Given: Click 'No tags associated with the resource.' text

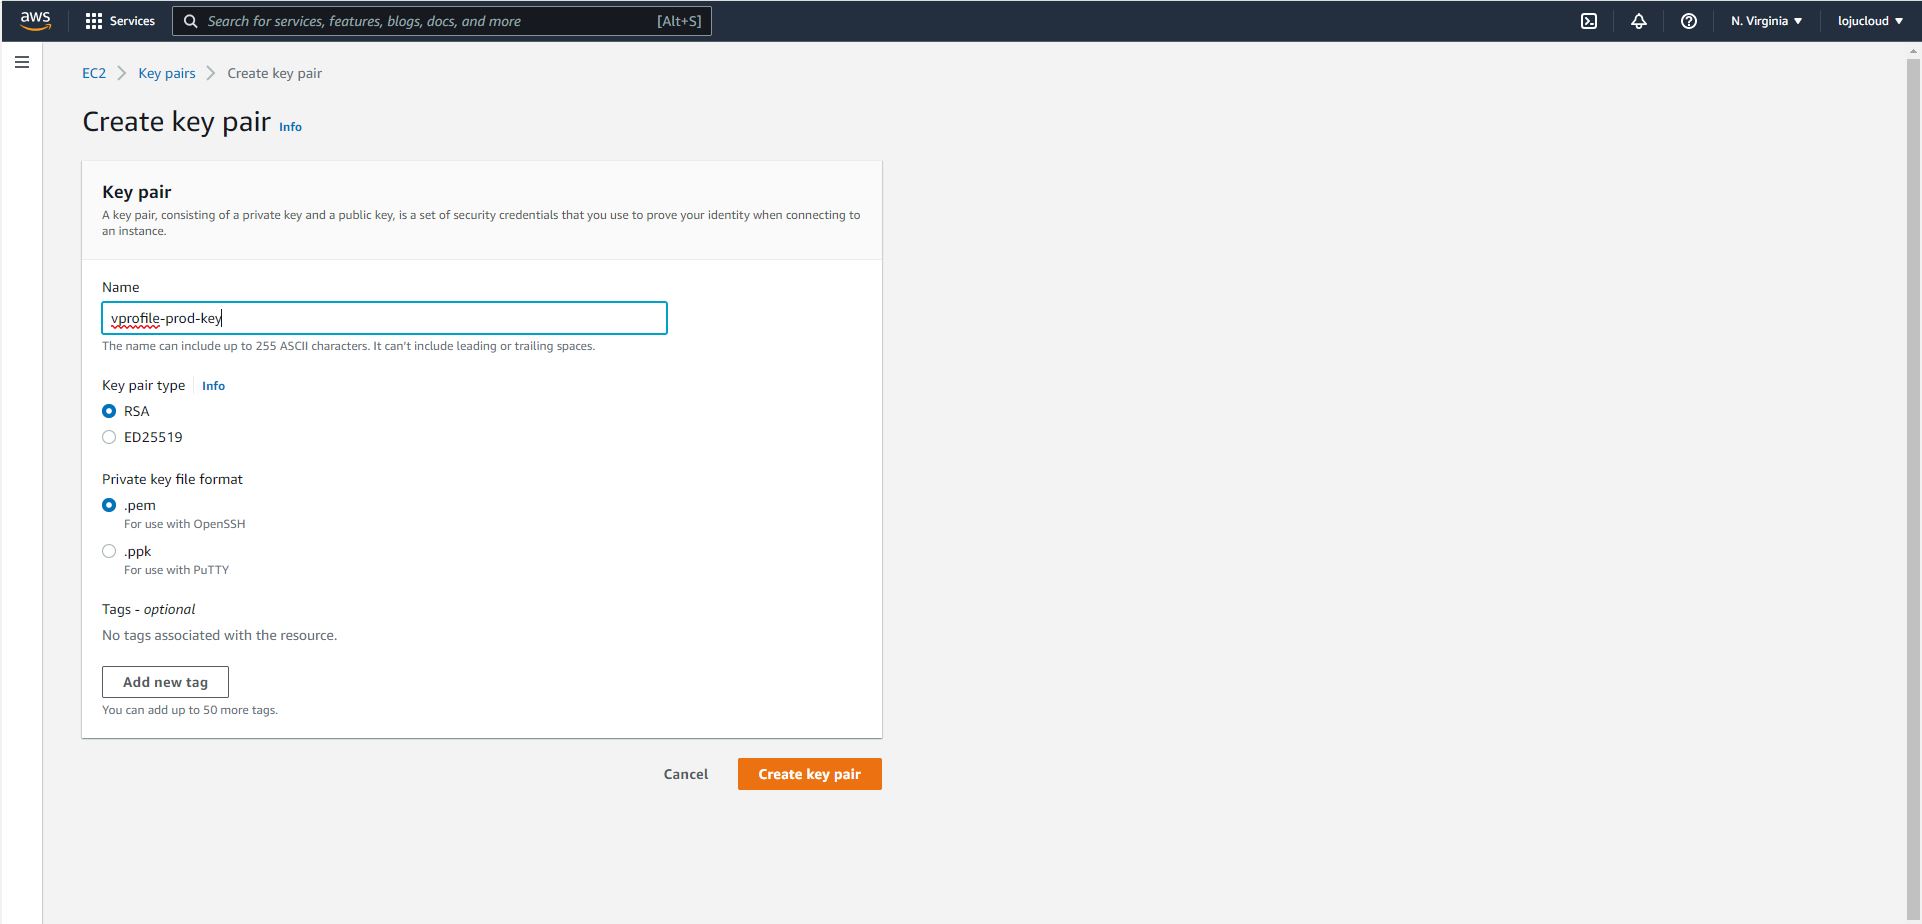Looking at the screenshot, I should pos(219,635).
